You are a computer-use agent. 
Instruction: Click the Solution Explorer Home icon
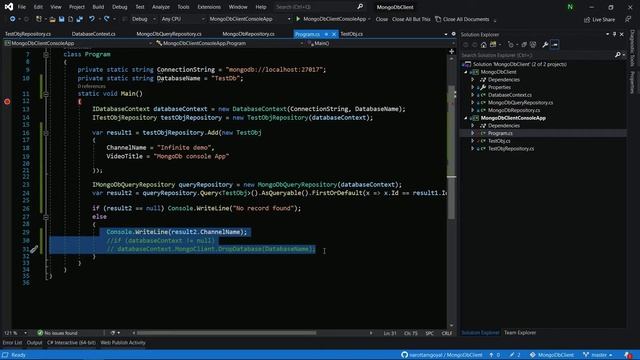pyautogui.click(x=484, y=44)
